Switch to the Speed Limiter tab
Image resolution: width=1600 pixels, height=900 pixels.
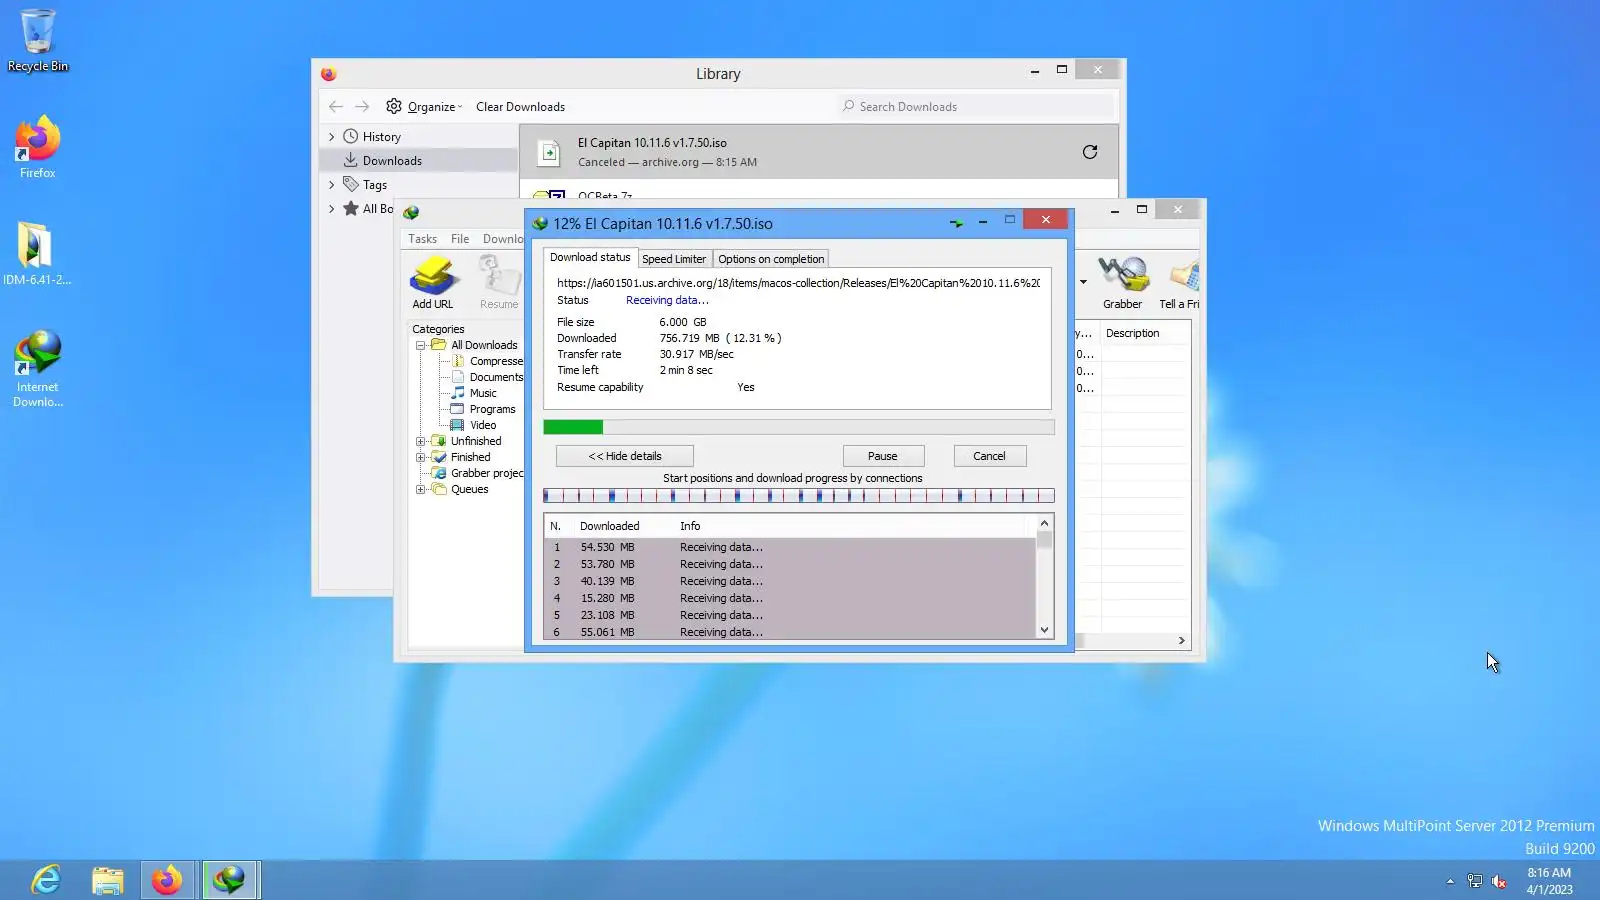click(x=674, y=259)
